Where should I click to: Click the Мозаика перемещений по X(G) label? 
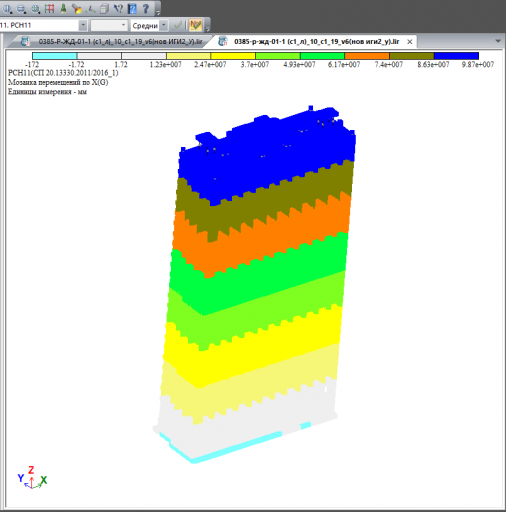pyautogui.click(x=58, y=82)
